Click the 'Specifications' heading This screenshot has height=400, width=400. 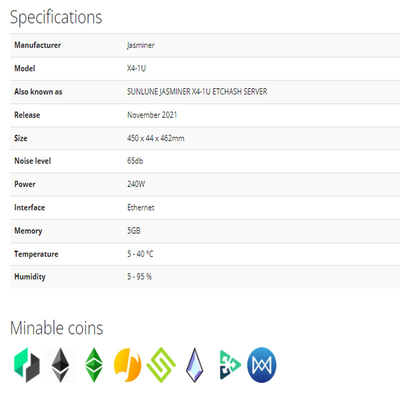(56, 17)
